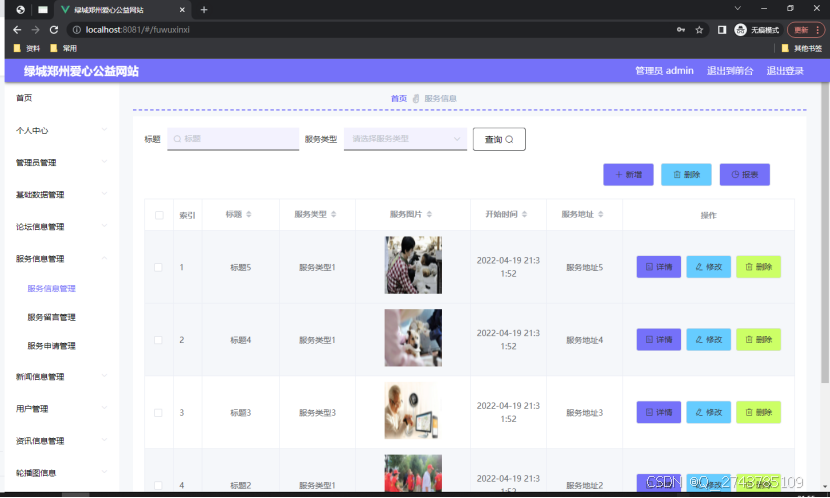This screenshot has height=498, width=830.
Task: Click 退出登录 in the header
Action: pos(785,70)
